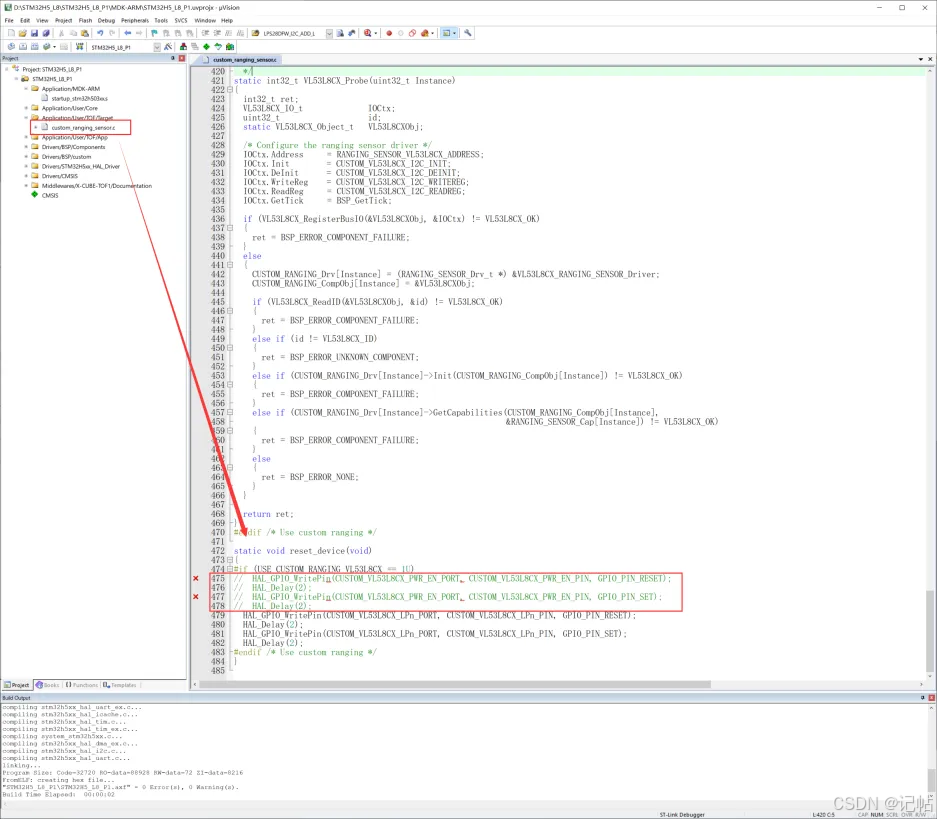Open the LPS28DFW_I2C_ADD_L find combo box

pos(292,33)
